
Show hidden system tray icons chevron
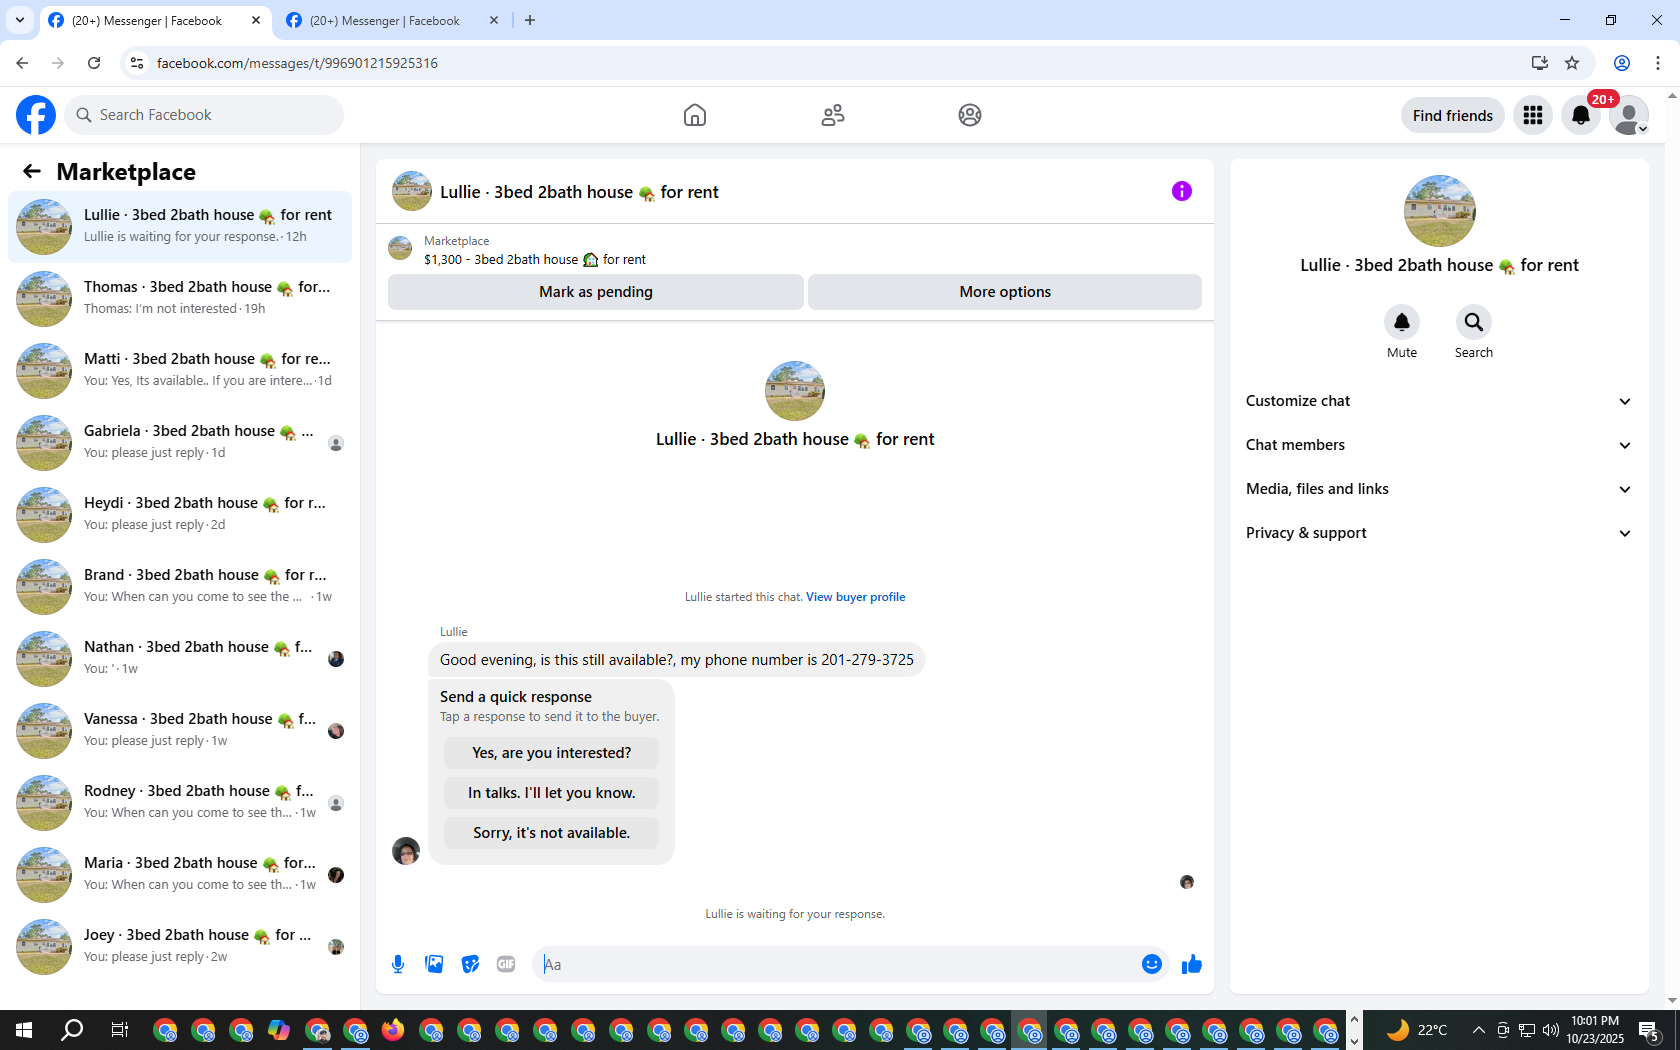tap(1478, 1030)
